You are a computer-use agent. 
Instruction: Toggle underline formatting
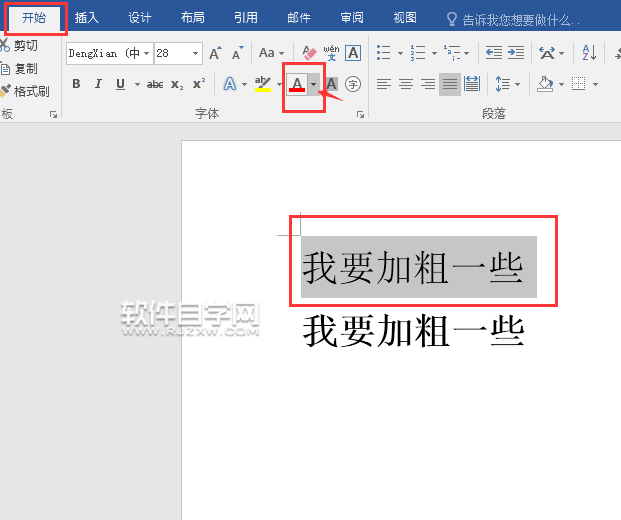pos(120,84)
